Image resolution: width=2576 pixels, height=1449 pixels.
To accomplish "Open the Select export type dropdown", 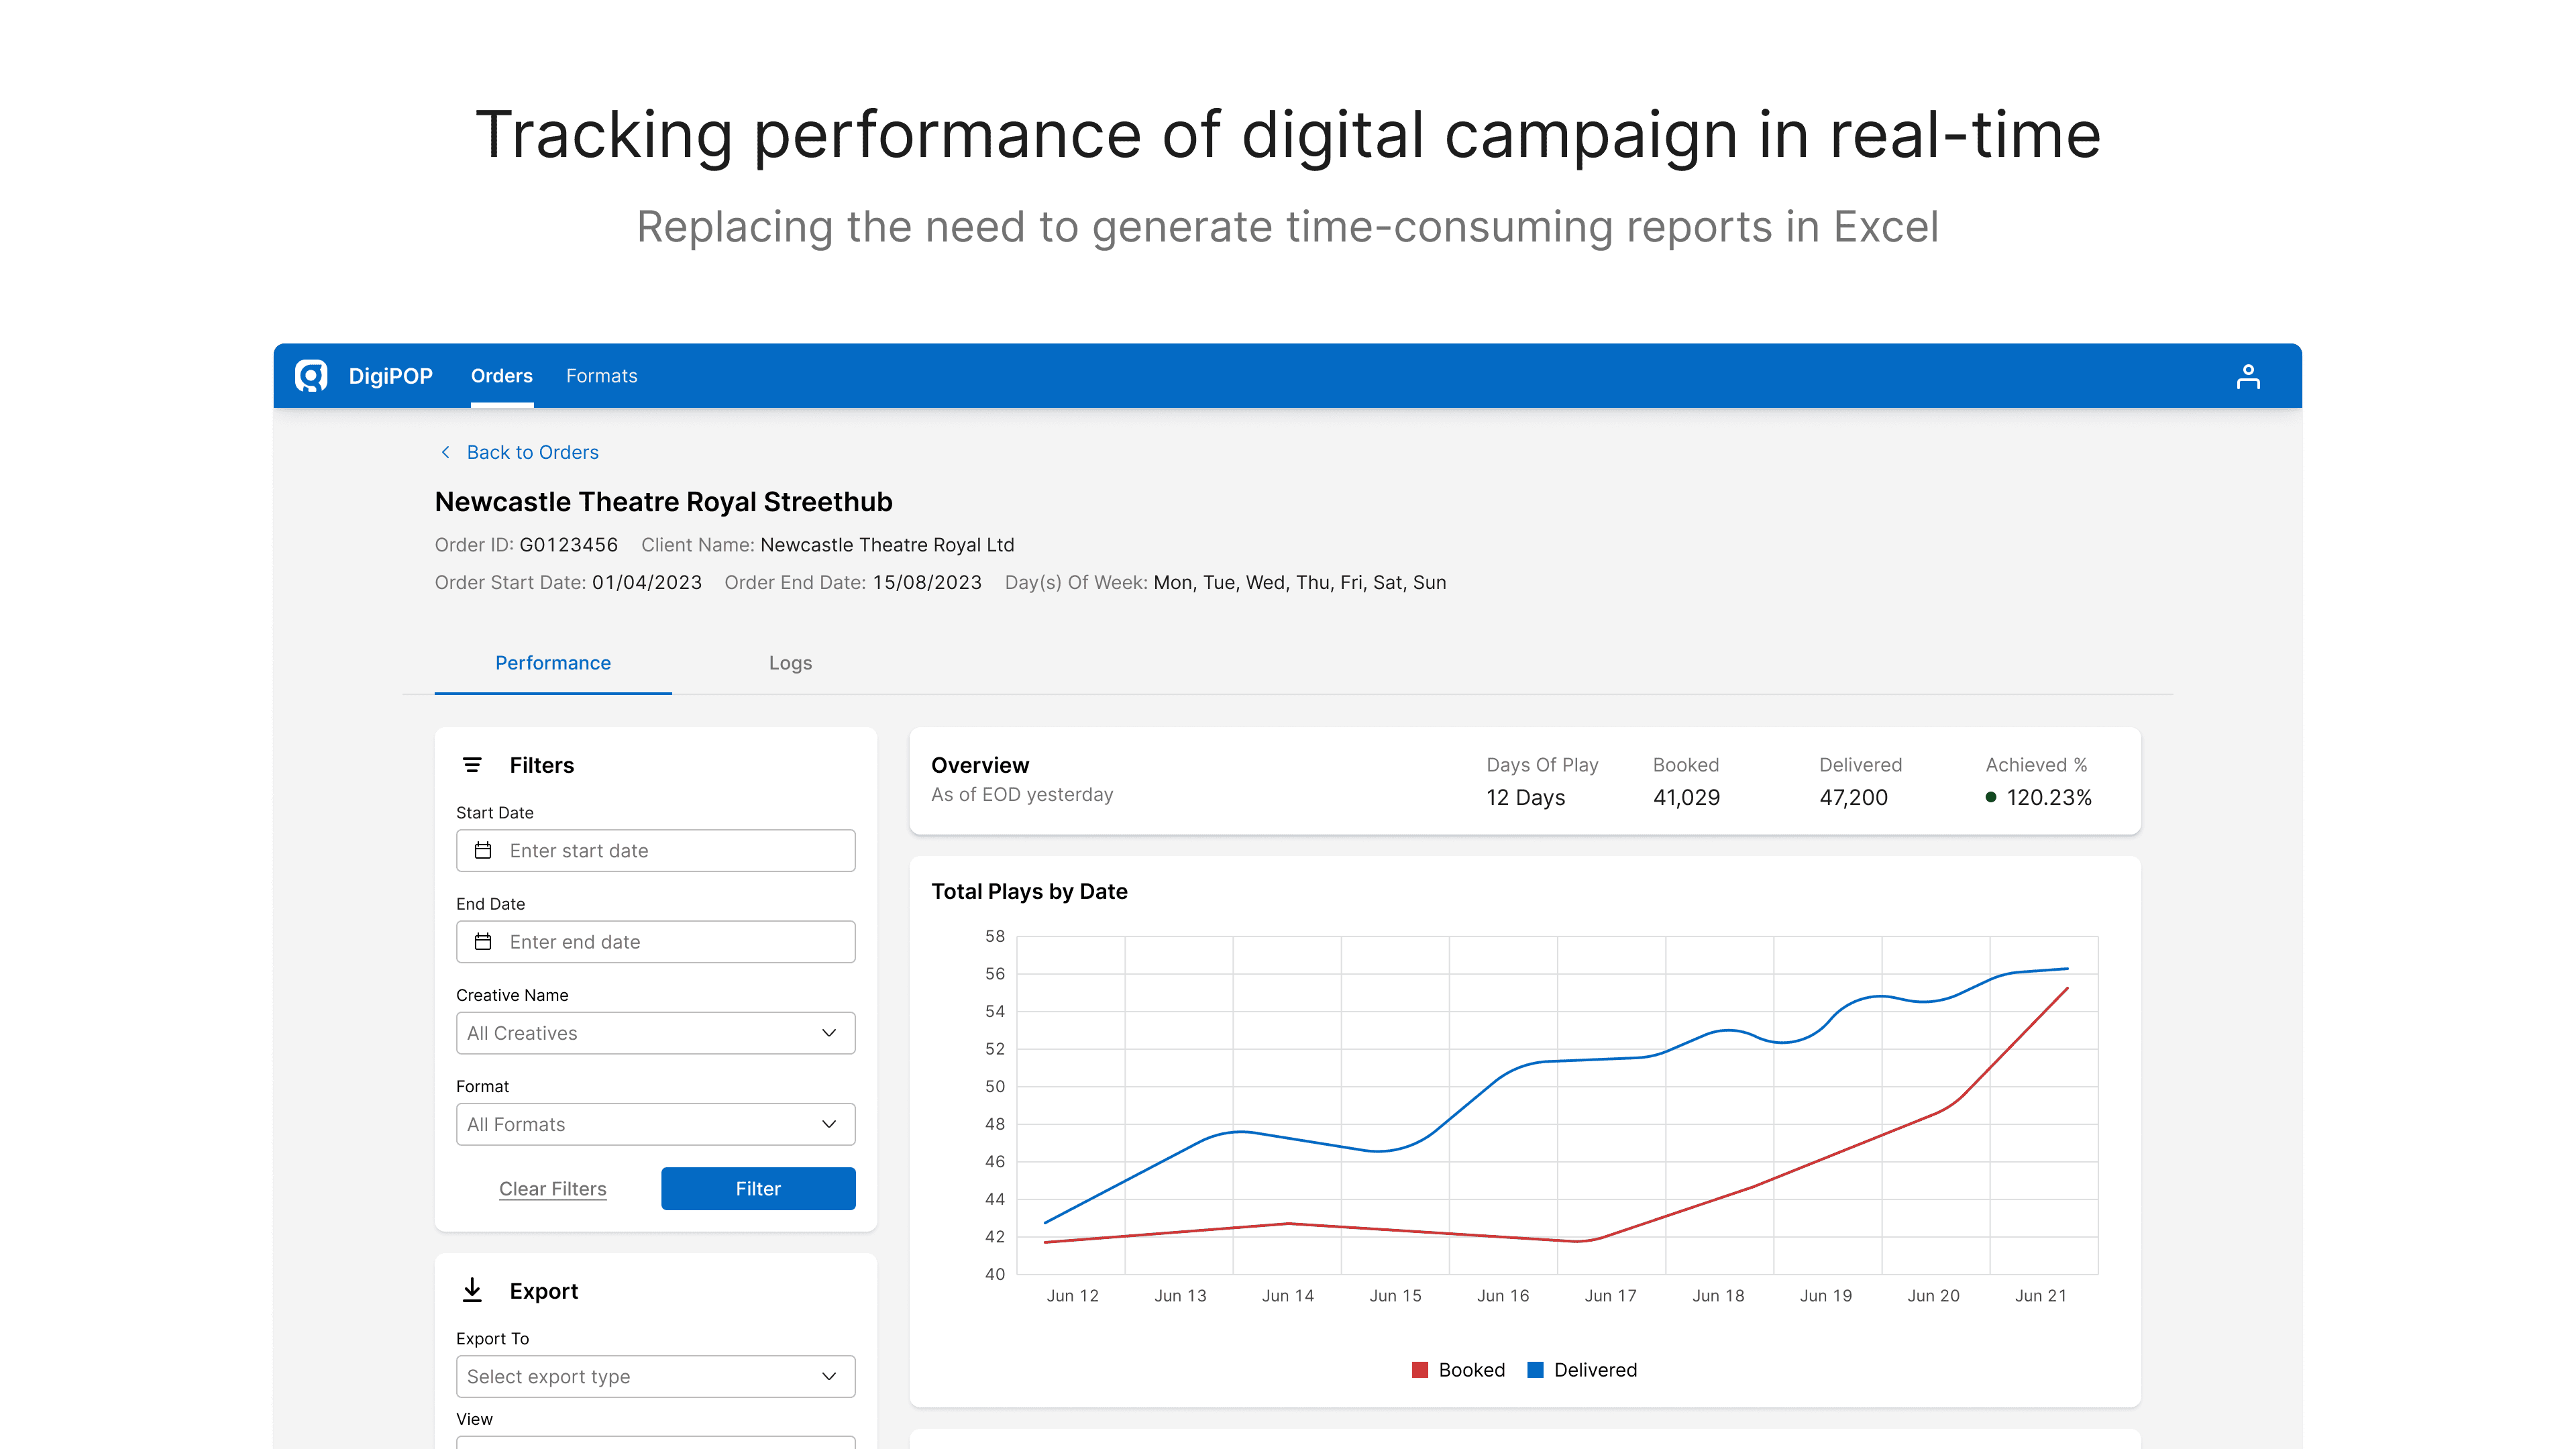I will point(655,1376).
